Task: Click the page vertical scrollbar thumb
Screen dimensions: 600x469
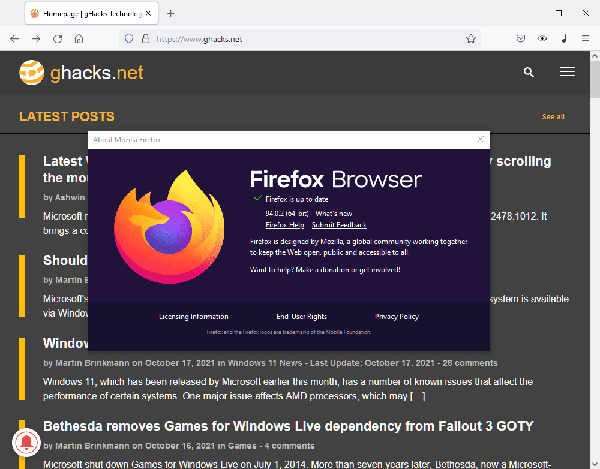Action: point(595,80)
